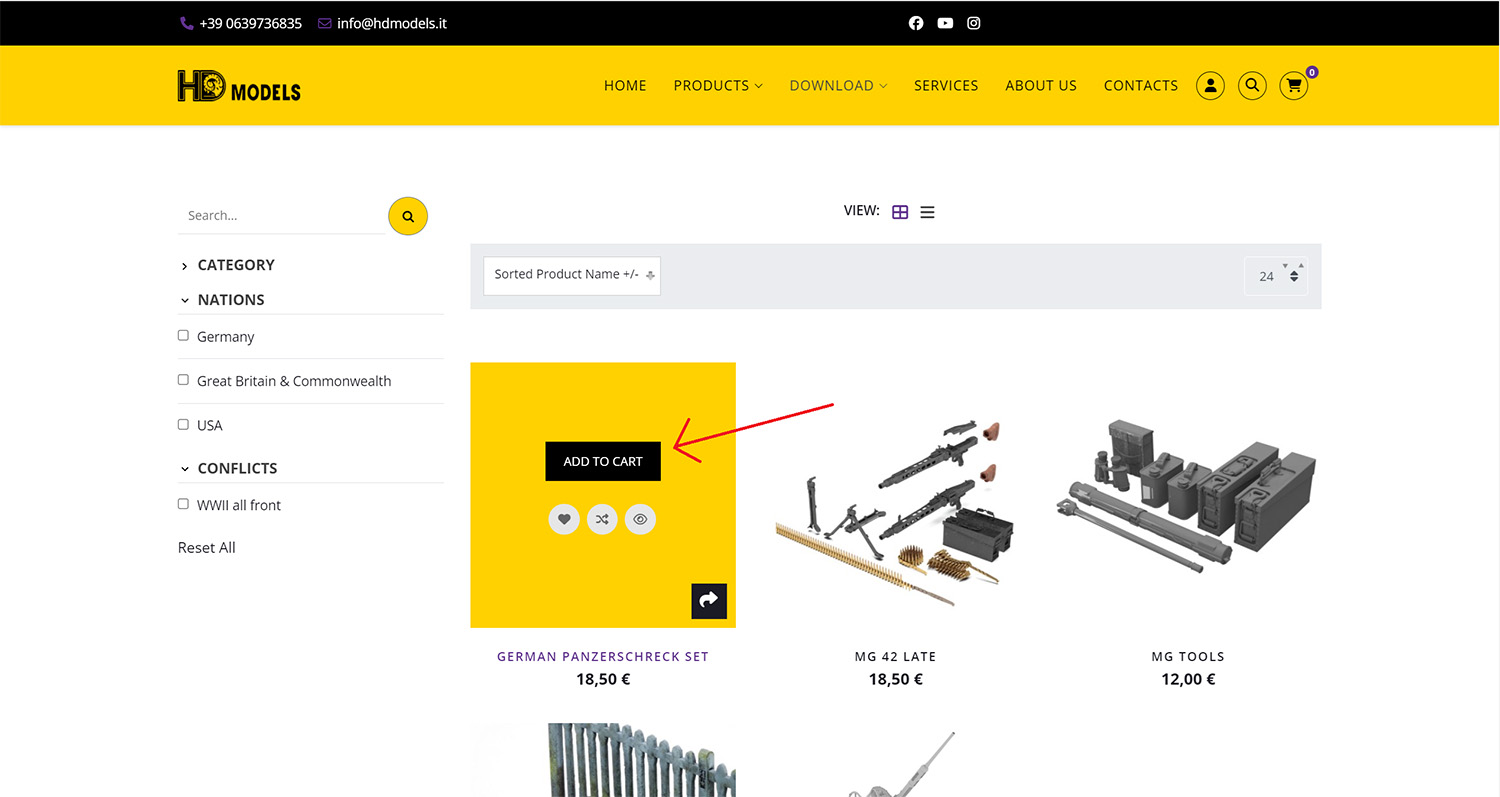This screenshot has height=797, width=1500.
Task: Open the YouTube channel icon
Action: [x=945, y=23]
